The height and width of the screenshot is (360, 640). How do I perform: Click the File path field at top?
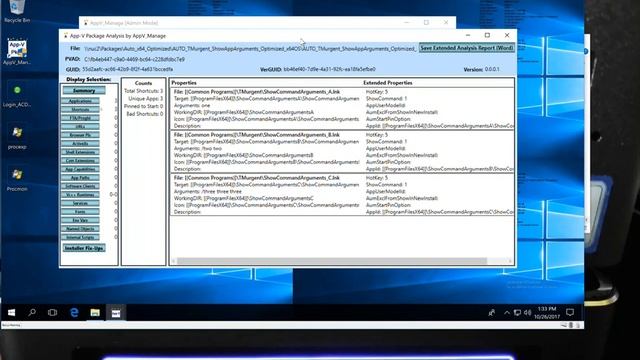point(250,49)
